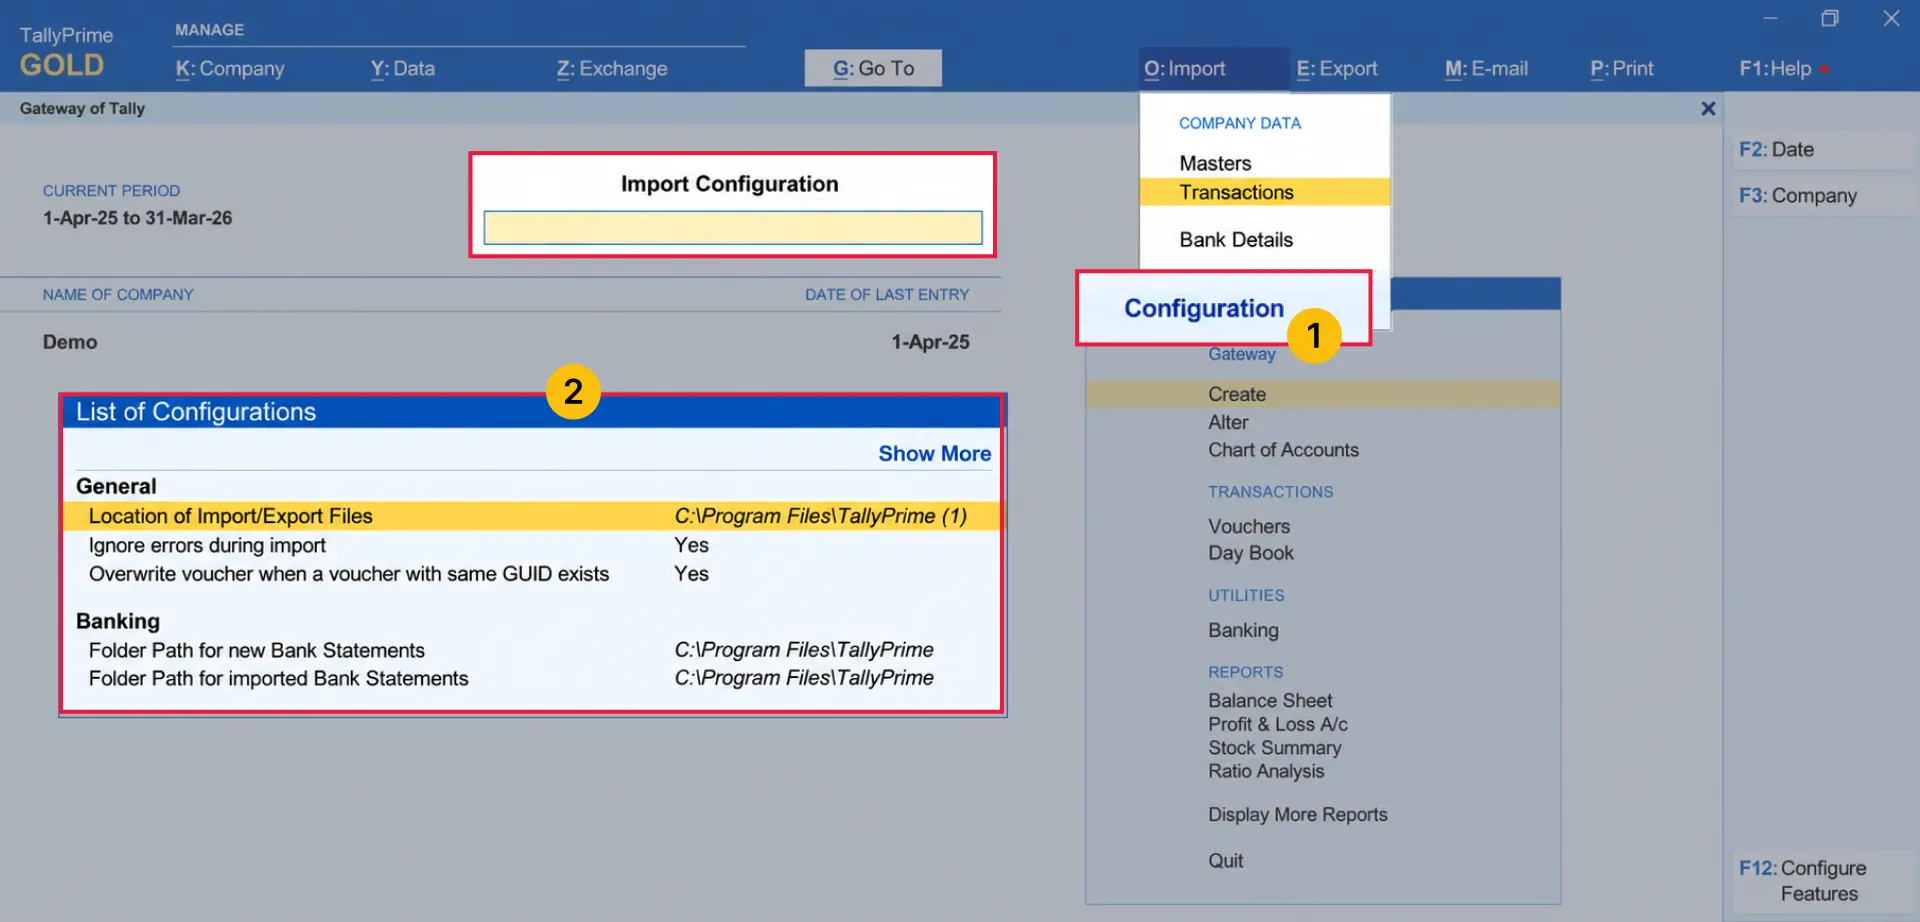Click the Yes value for Ignore errors

click(x=691, y=545)
